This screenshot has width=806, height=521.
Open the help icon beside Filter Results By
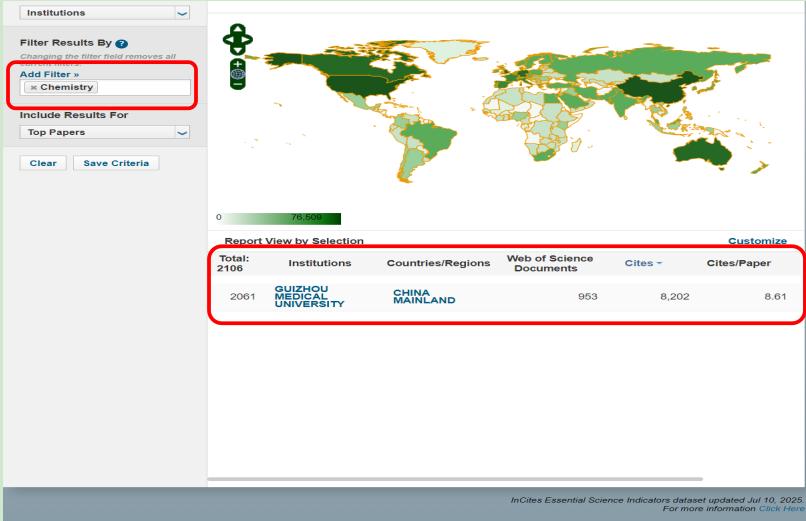coord(121,44)
